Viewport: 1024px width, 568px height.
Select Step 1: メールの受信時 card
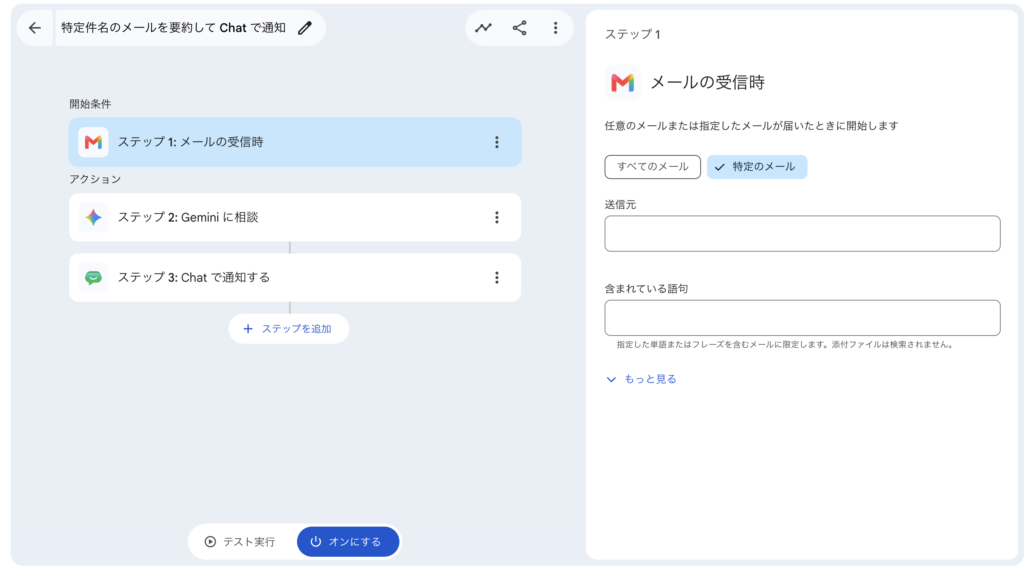295,142
